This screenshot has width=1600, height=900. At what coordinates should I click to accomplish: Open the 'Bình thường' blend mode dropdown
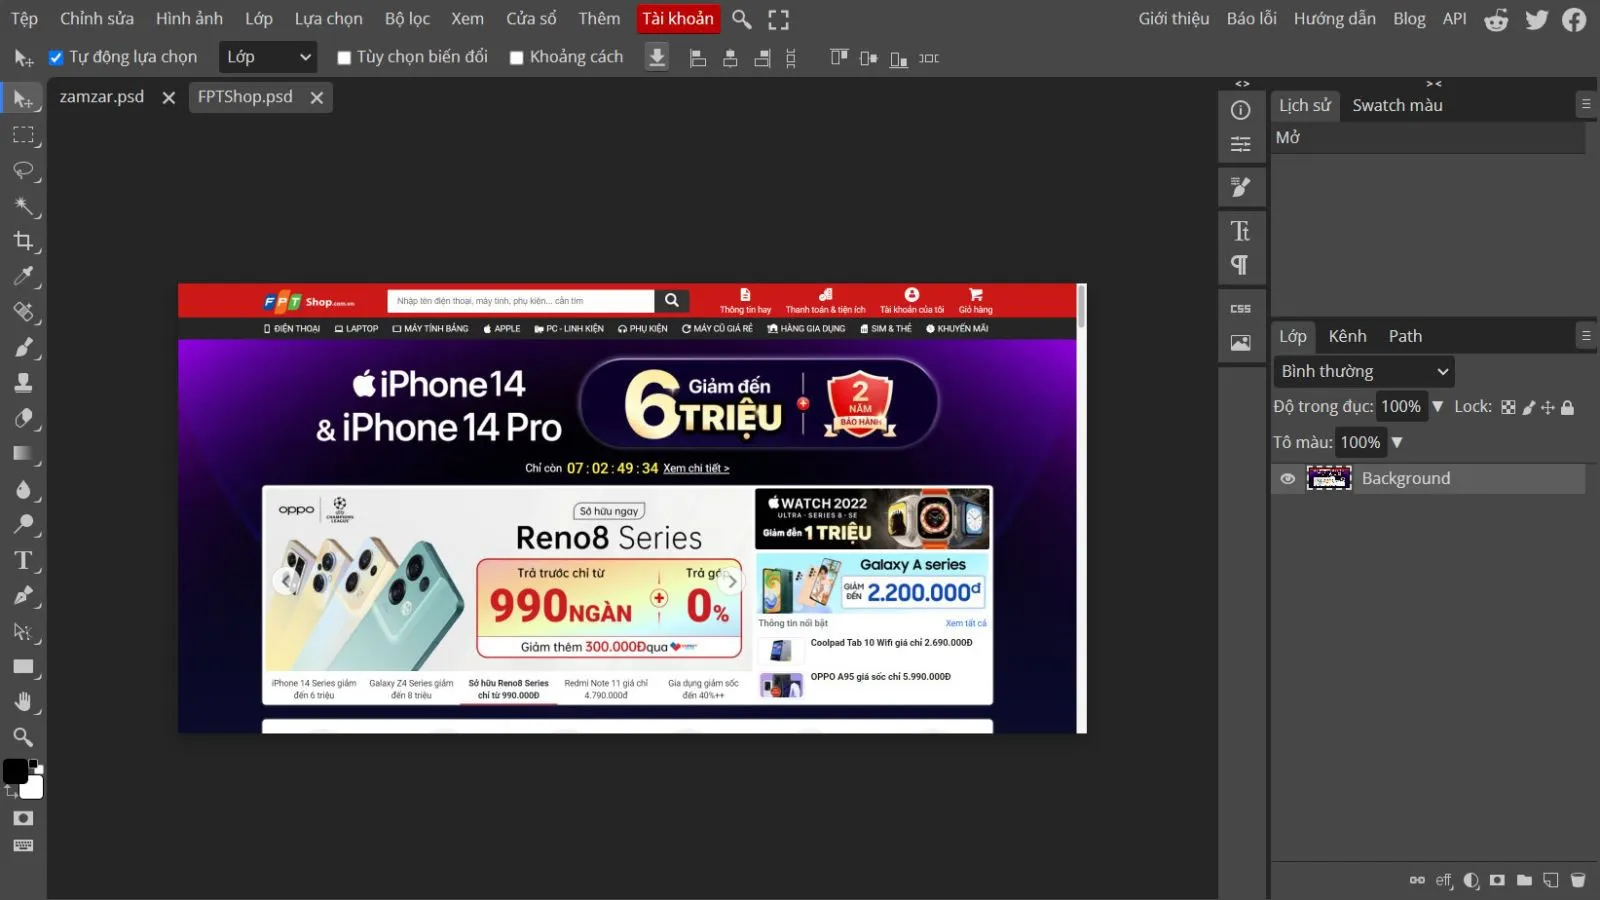[x=1364, y=372]
